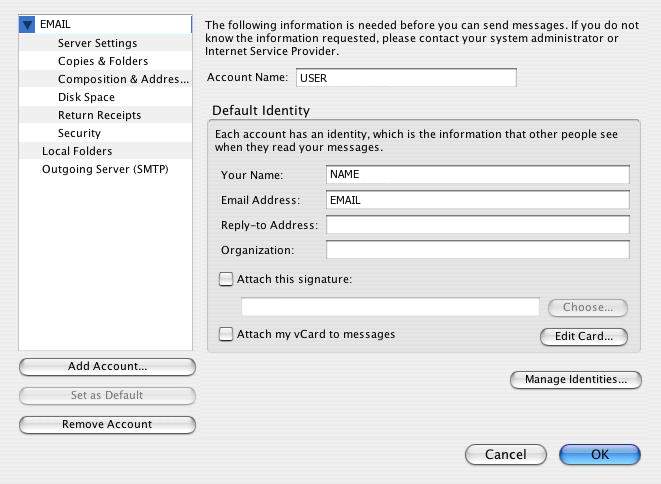Click the Add Account button

[107, 366]
